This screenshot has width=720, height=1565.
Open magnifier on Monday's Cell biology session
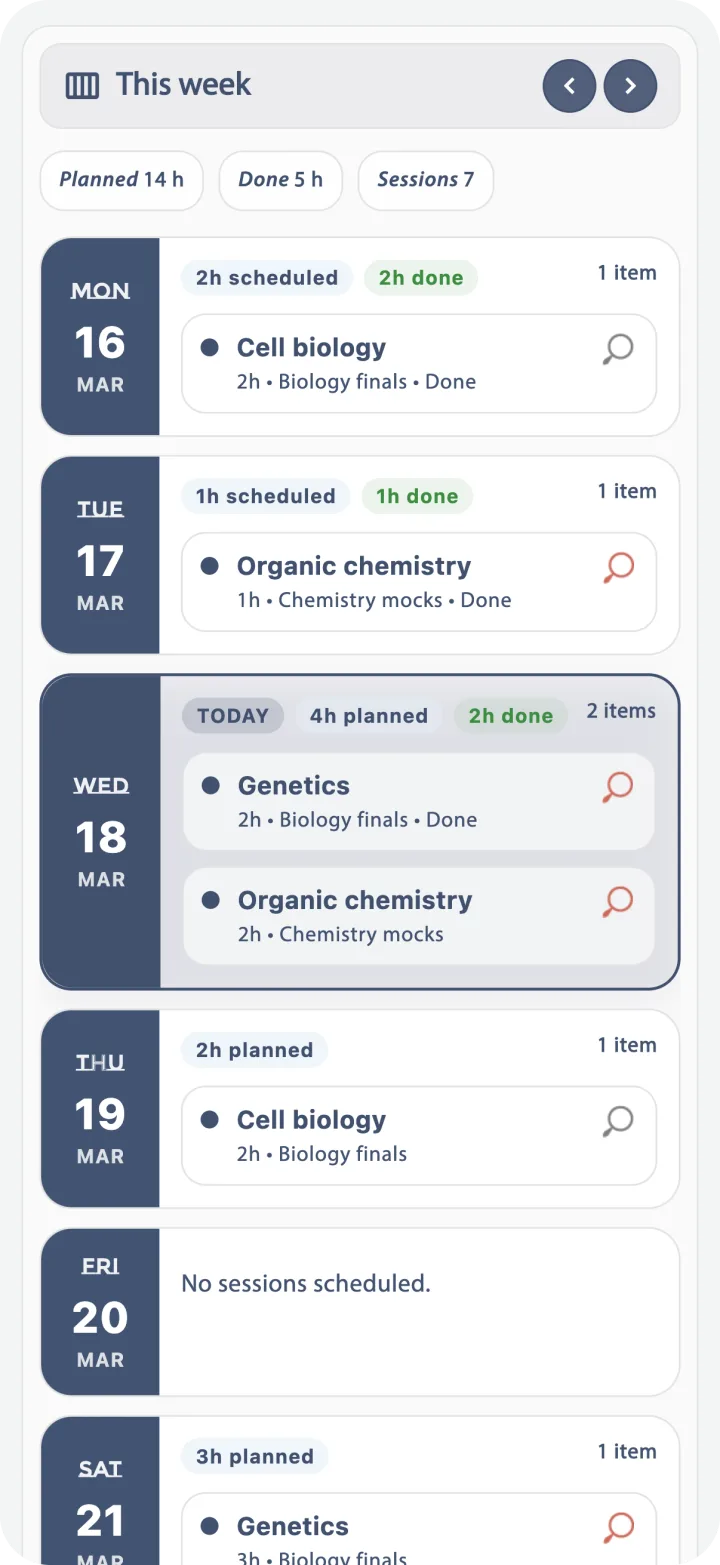(x=618, y=349)
